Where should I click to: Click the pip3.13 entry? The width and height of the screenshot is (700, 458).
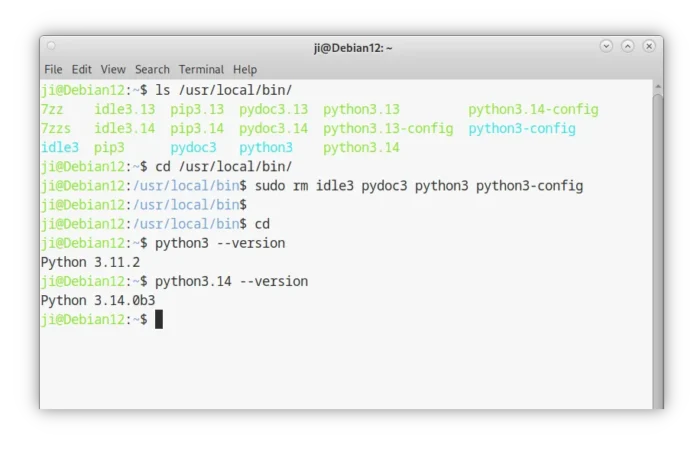coord(197,110)
